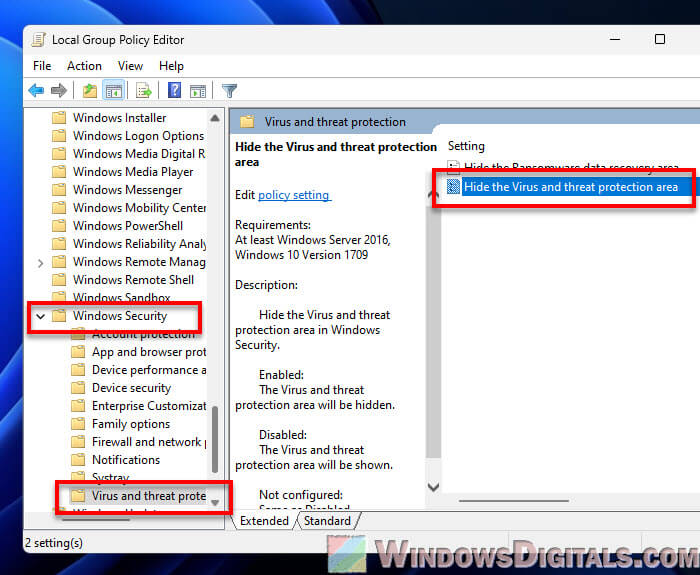The height and width of the screenshot is (575, 700).
Task: Click tree pane scroll down arrow
Action: (215, 503)
